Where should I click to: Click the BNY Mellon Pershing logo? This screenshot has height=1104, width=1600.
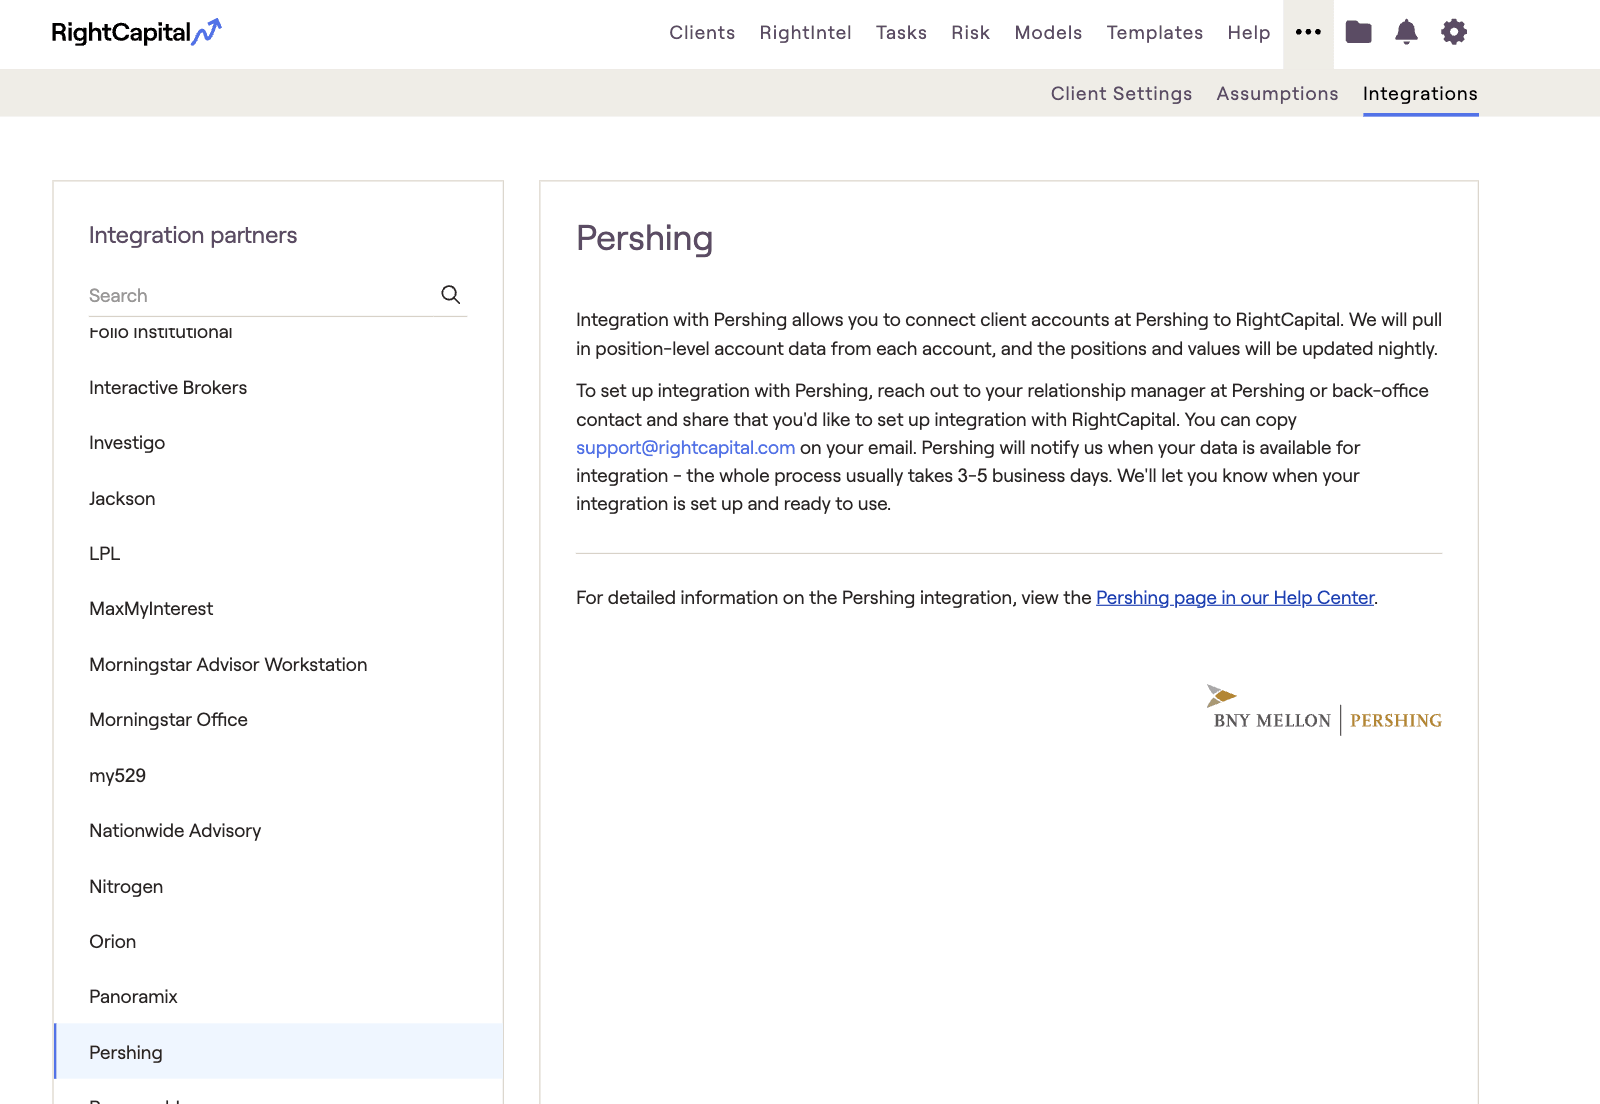tap(1324, 710)
